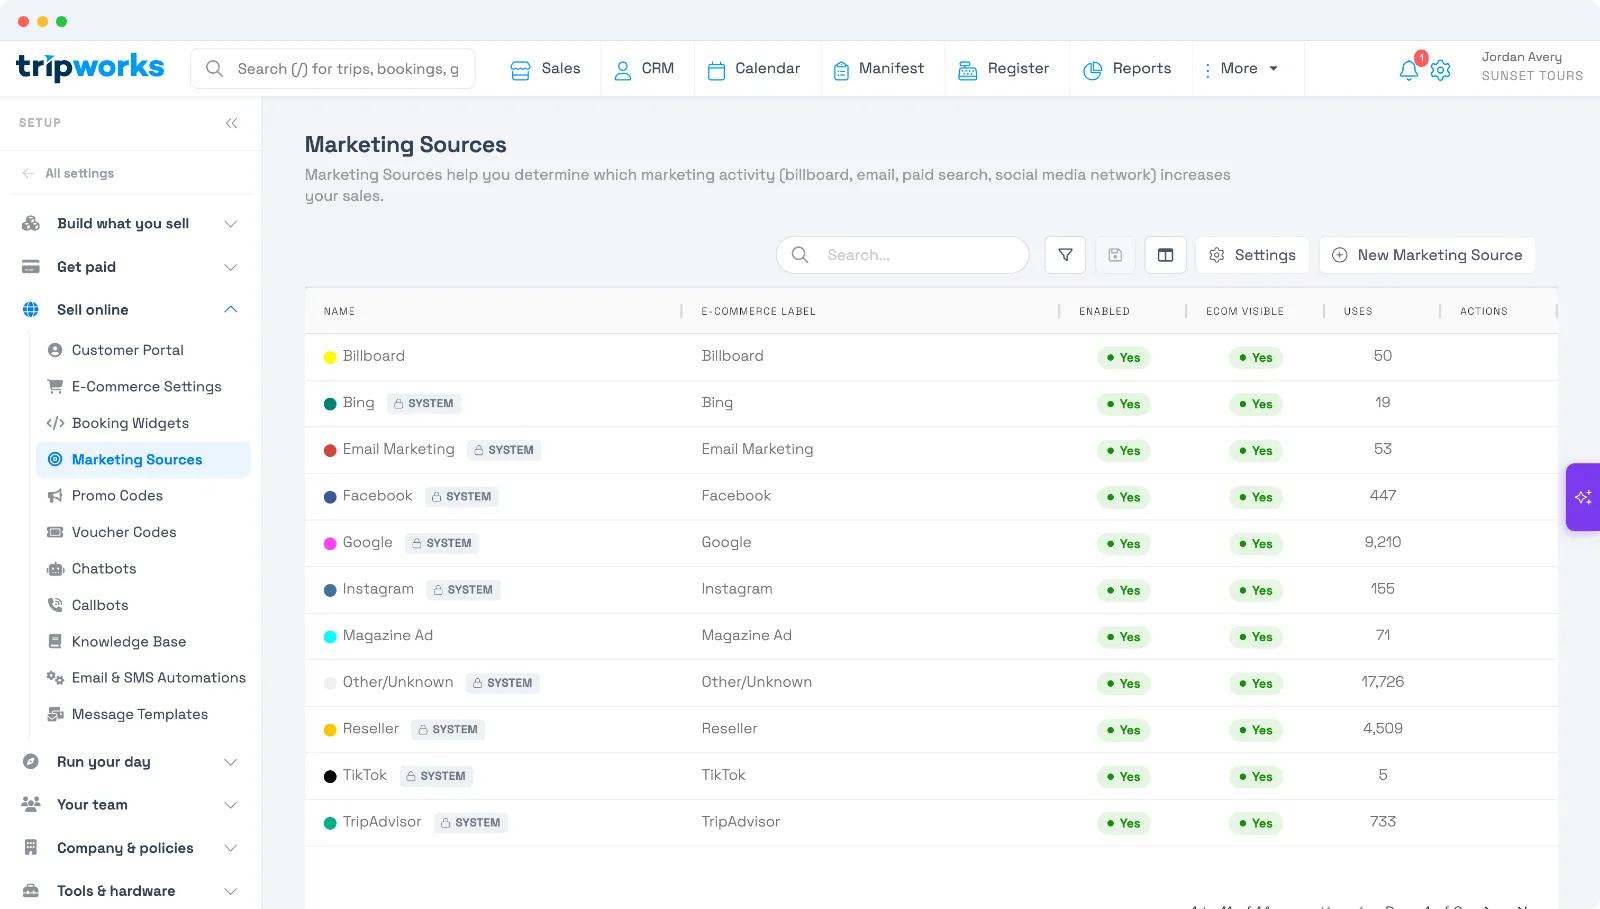1600x909 pixels.
Task: Click the tripworks logo
Action: [x=90, y=67]
